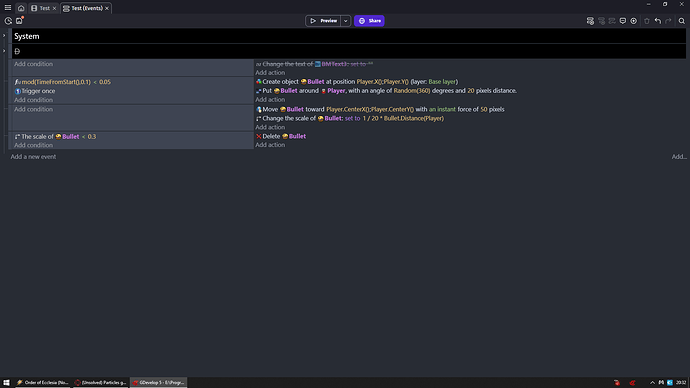Open the project history clock icon
The image size is (690, 388).
8,21
